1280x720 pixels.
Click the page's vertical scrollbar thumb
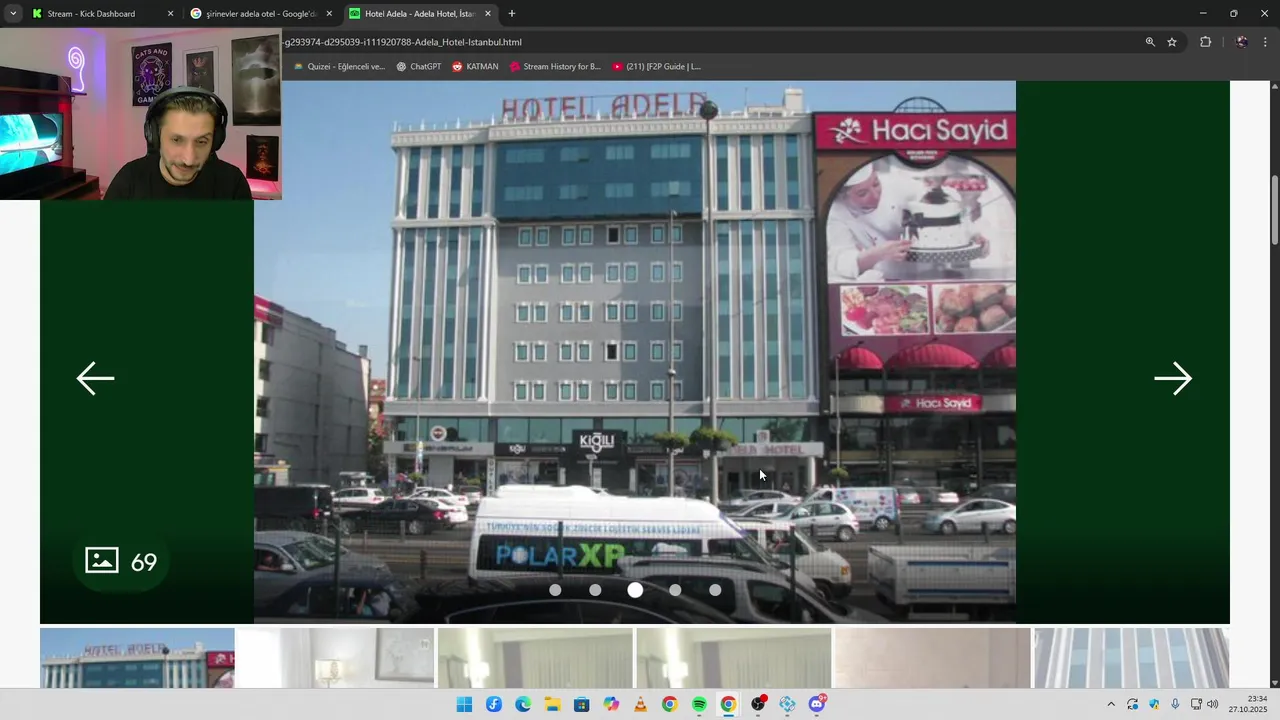click(1274, 209)
